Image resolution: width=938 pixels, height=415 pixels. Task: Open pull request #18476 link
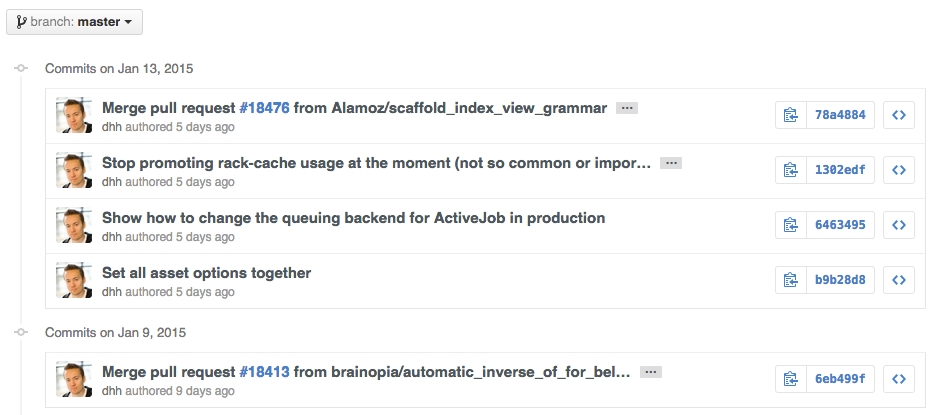click(264, 108)
